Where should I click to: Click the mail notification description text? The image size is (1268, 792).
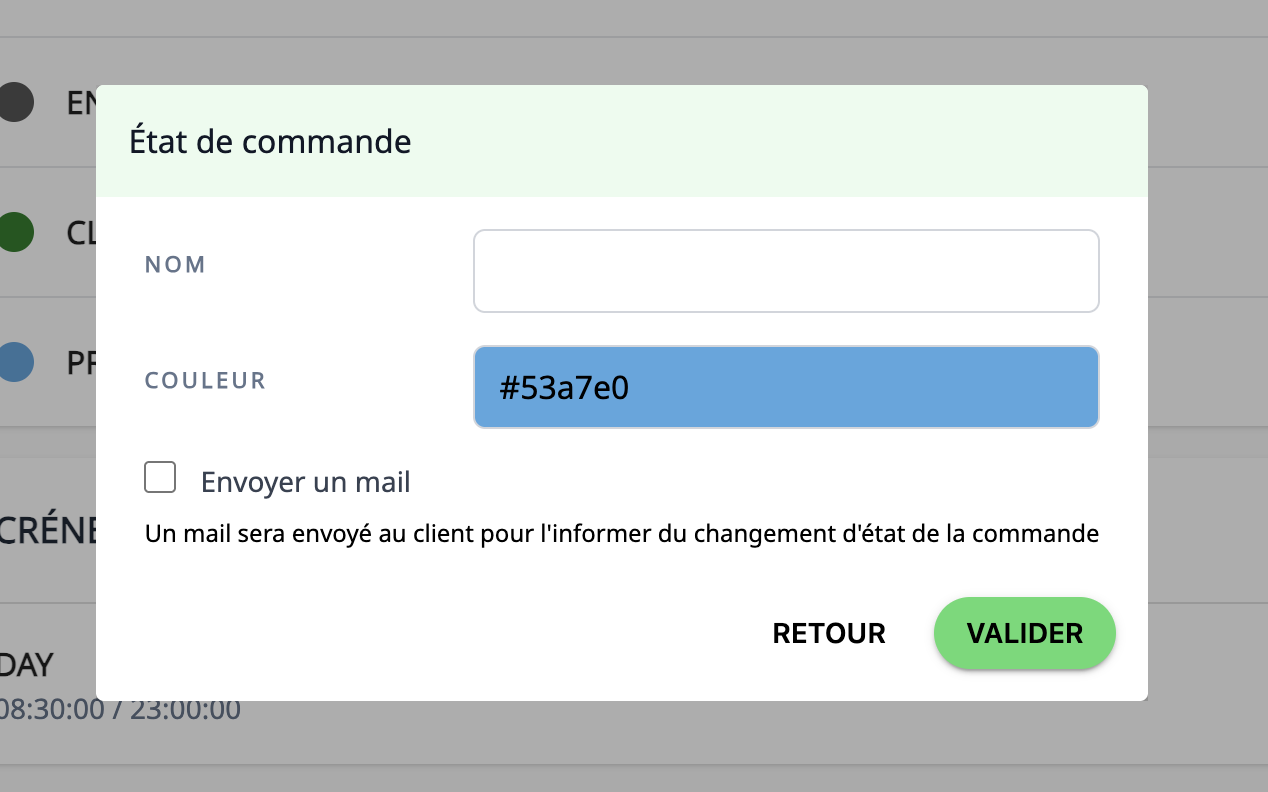click(x=621, y=534)
